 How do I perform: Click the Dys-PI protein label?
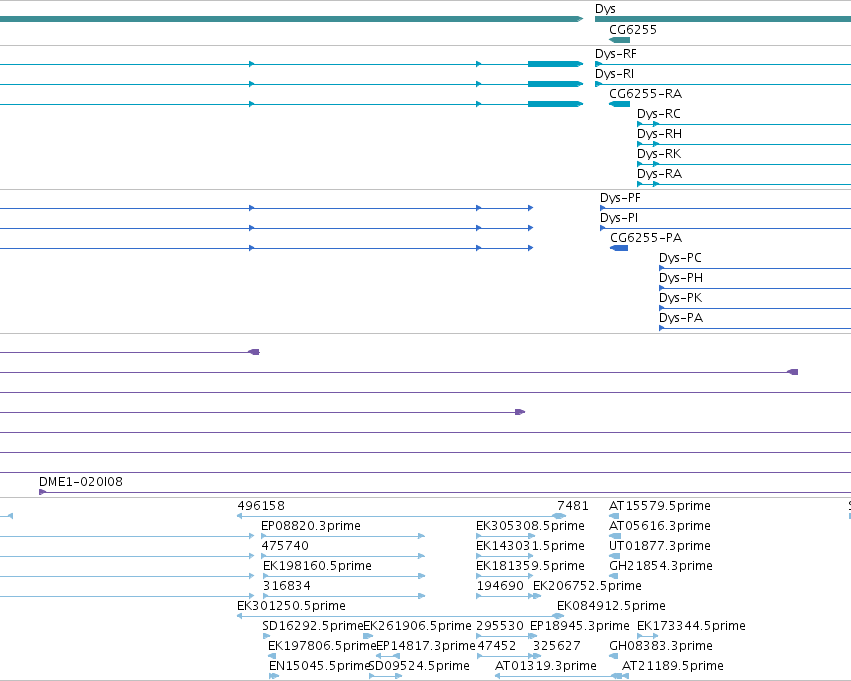(619, 218)
